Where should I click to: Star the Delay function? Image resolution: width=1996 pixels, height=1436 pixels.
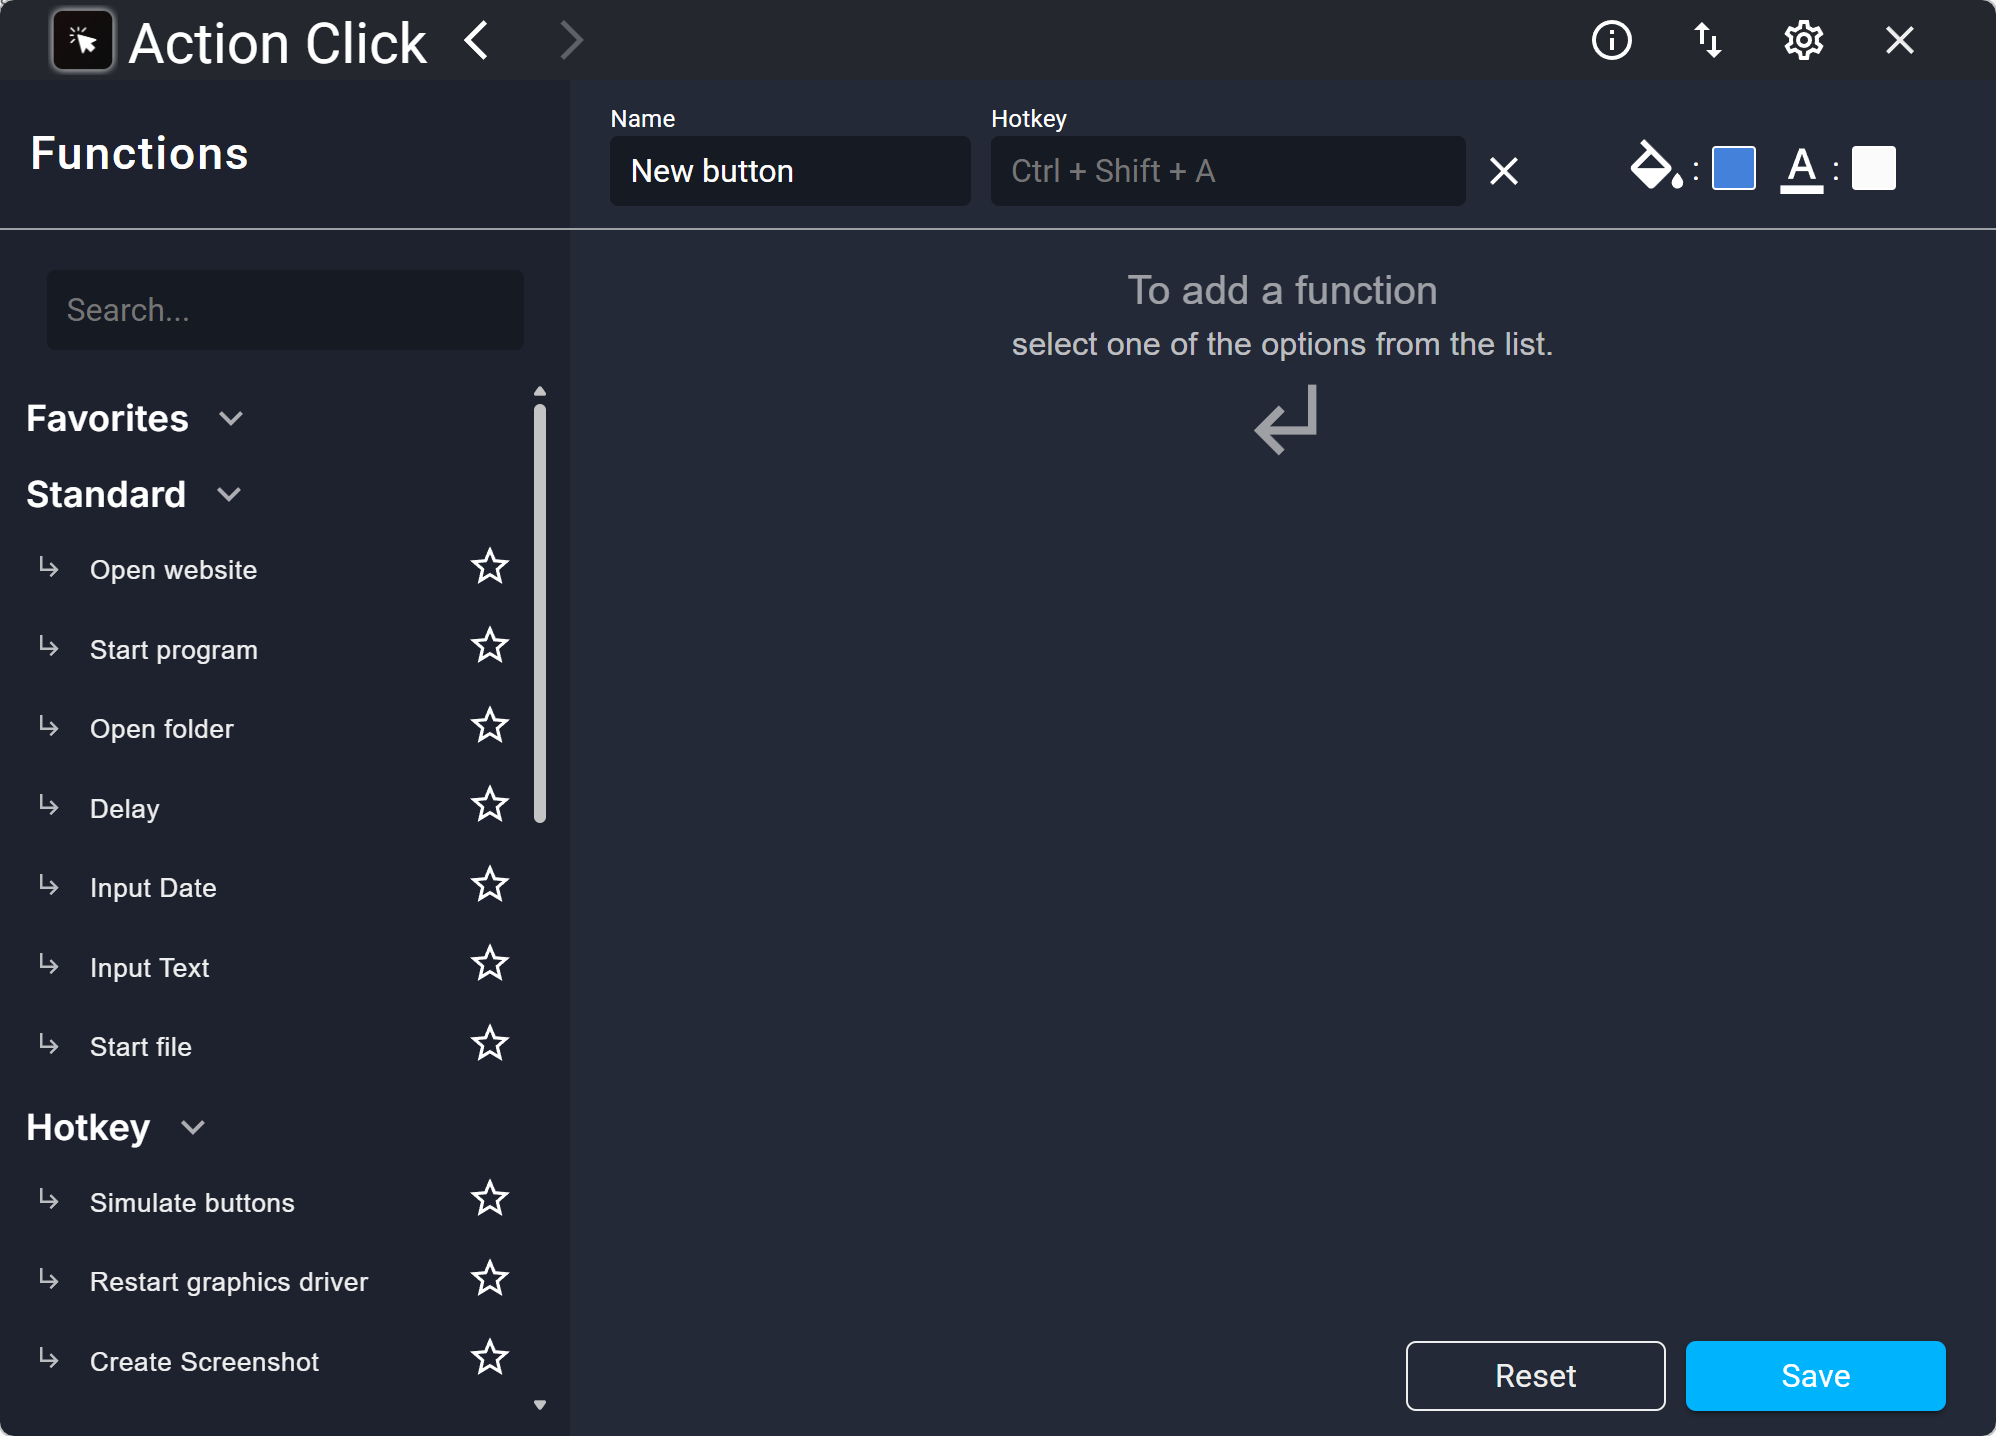click(x=489, y=805)
